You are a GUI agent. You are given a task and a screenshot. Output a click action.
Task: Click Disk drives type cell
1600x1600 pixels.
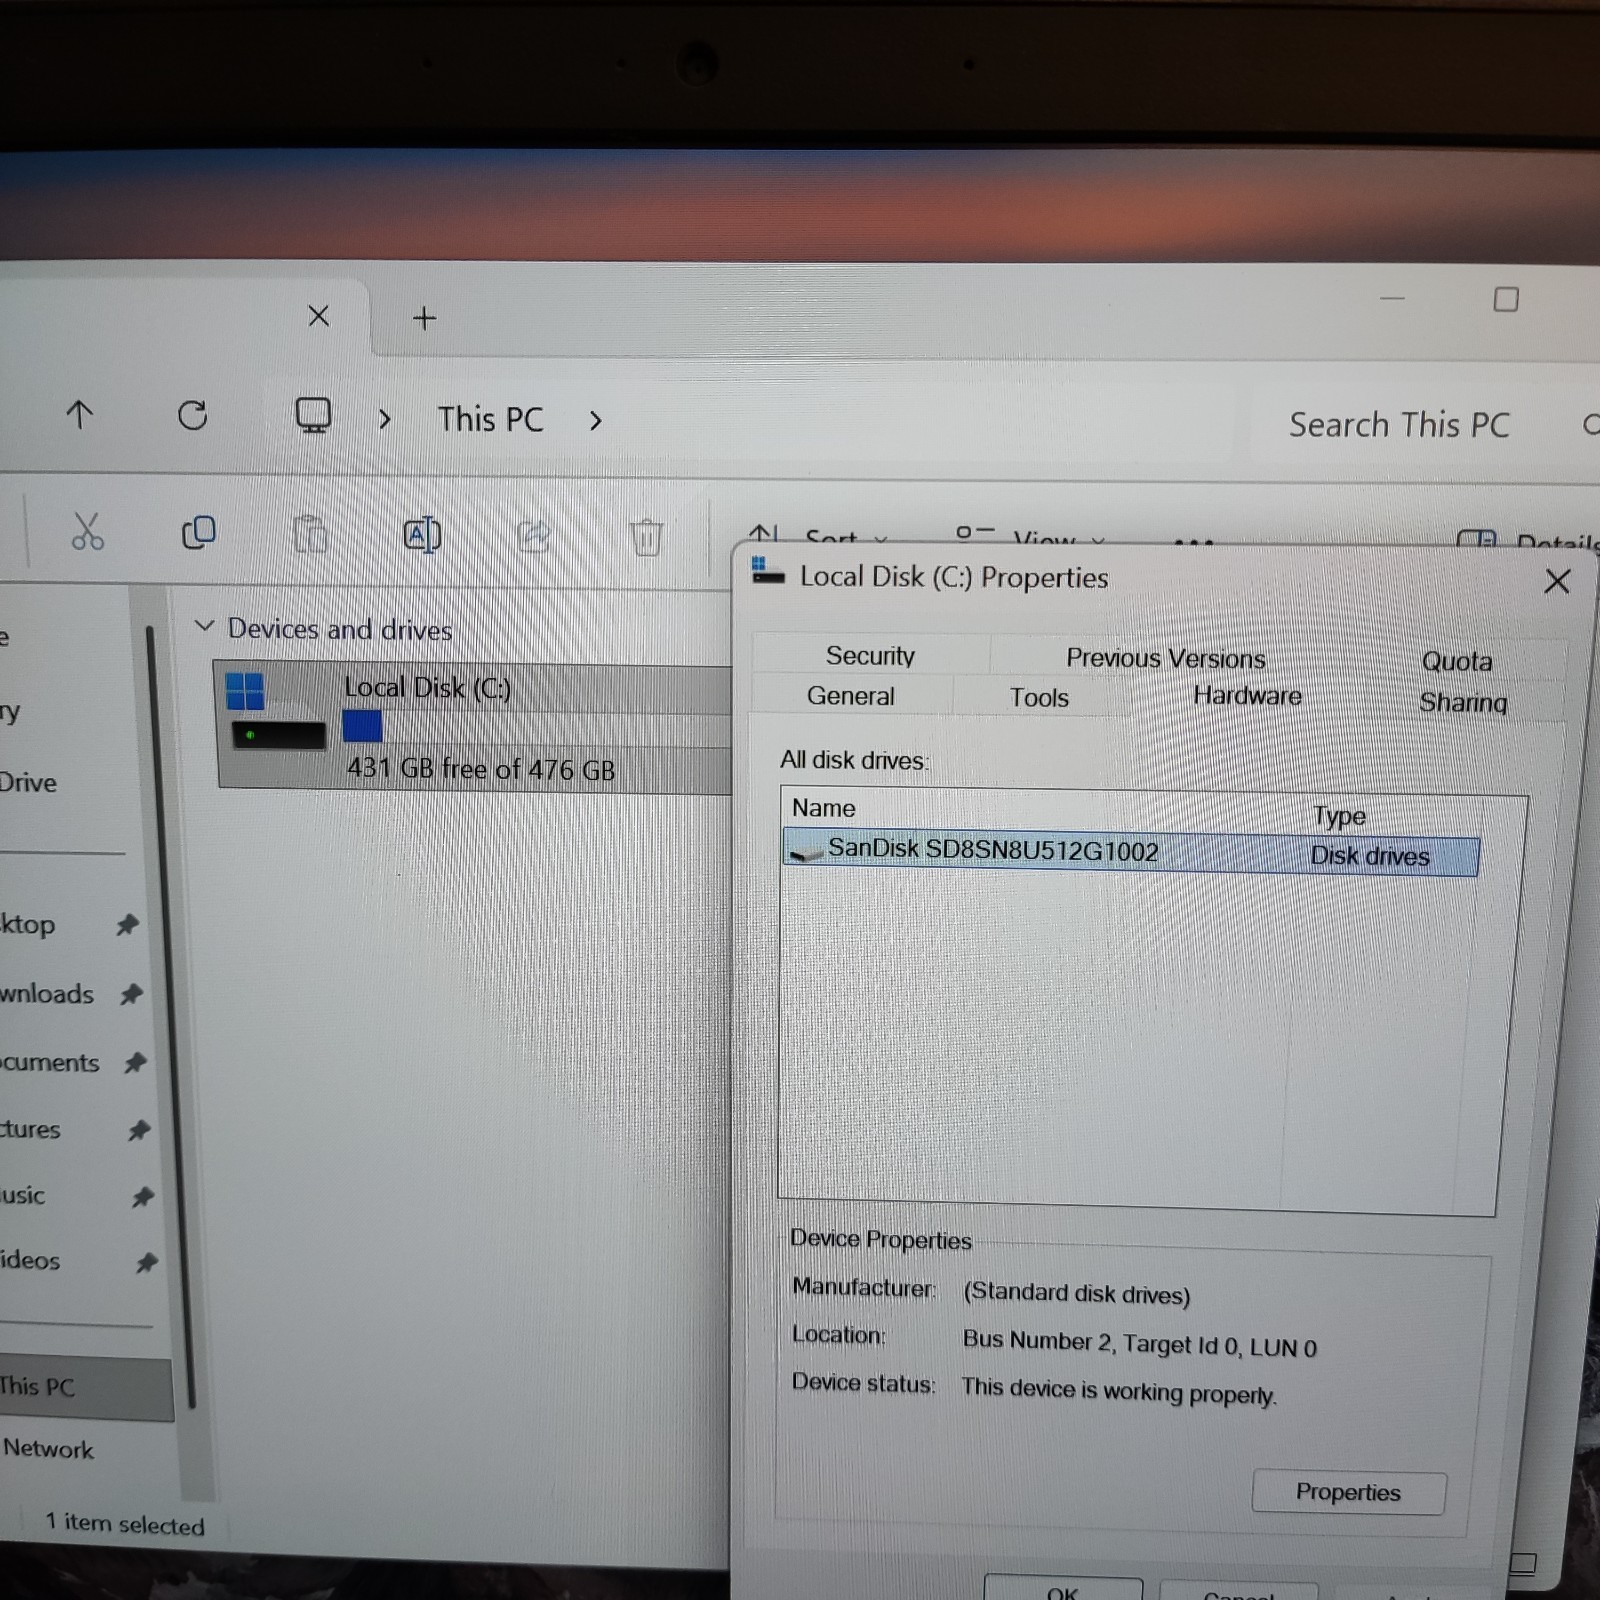(x=1370, y=856)
